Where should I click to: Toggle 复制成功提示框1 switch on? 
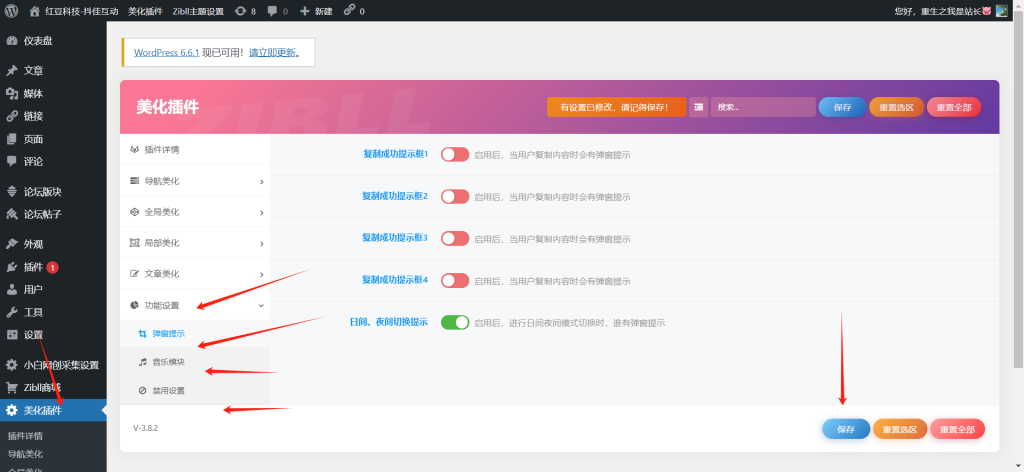tap(455, 155)
